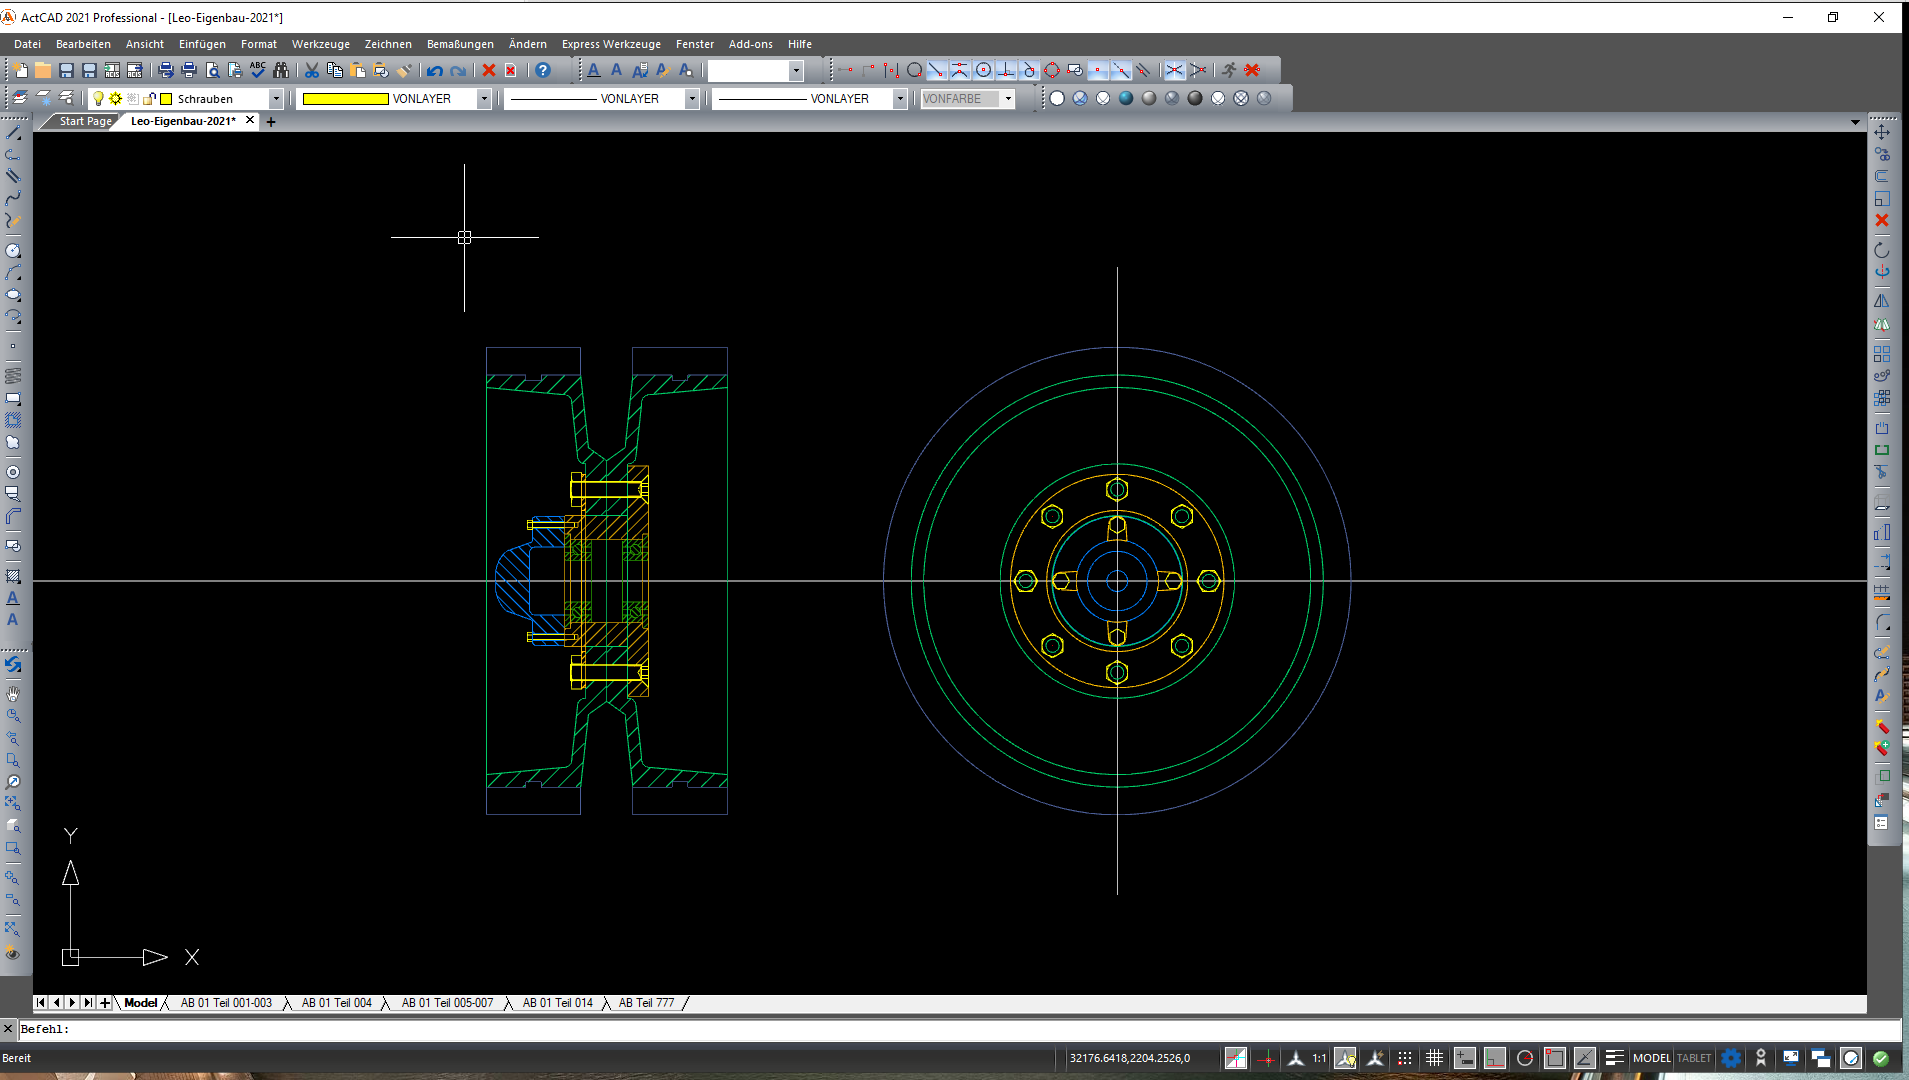Click the red X in right toolbar
Screen dimensions: 1909x1080
pos(1882,220)
